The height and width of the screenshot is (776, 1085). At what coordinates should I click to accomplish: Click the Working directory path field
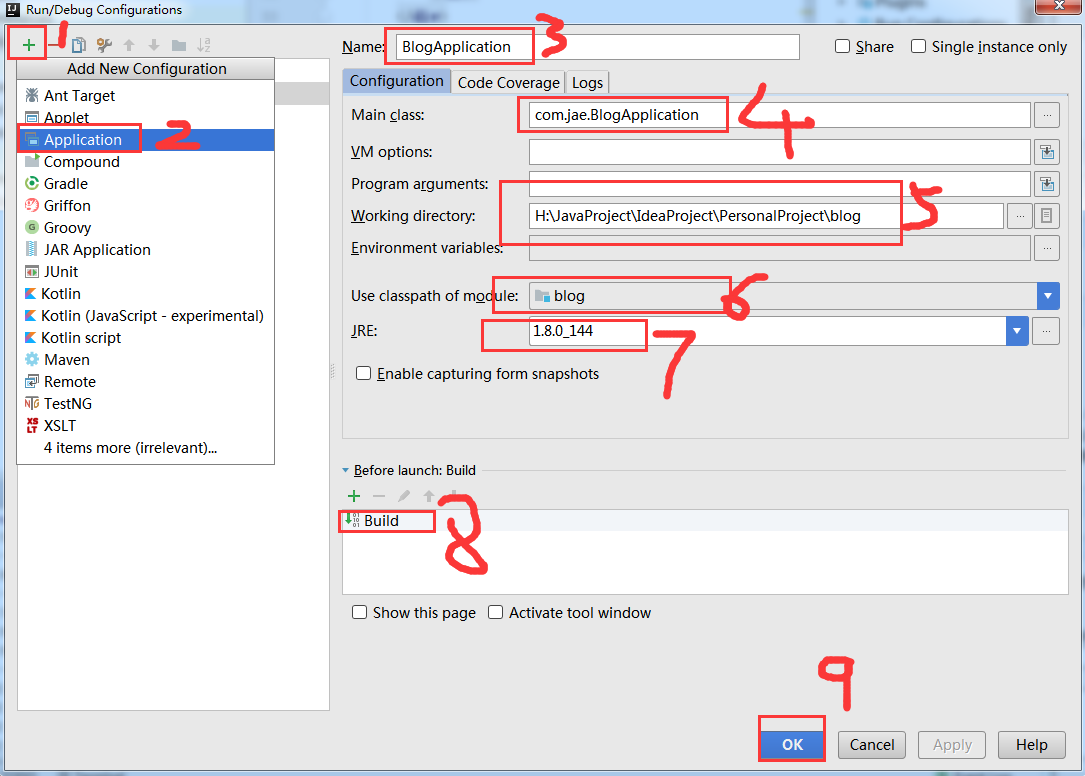click(x=767, y=216)
